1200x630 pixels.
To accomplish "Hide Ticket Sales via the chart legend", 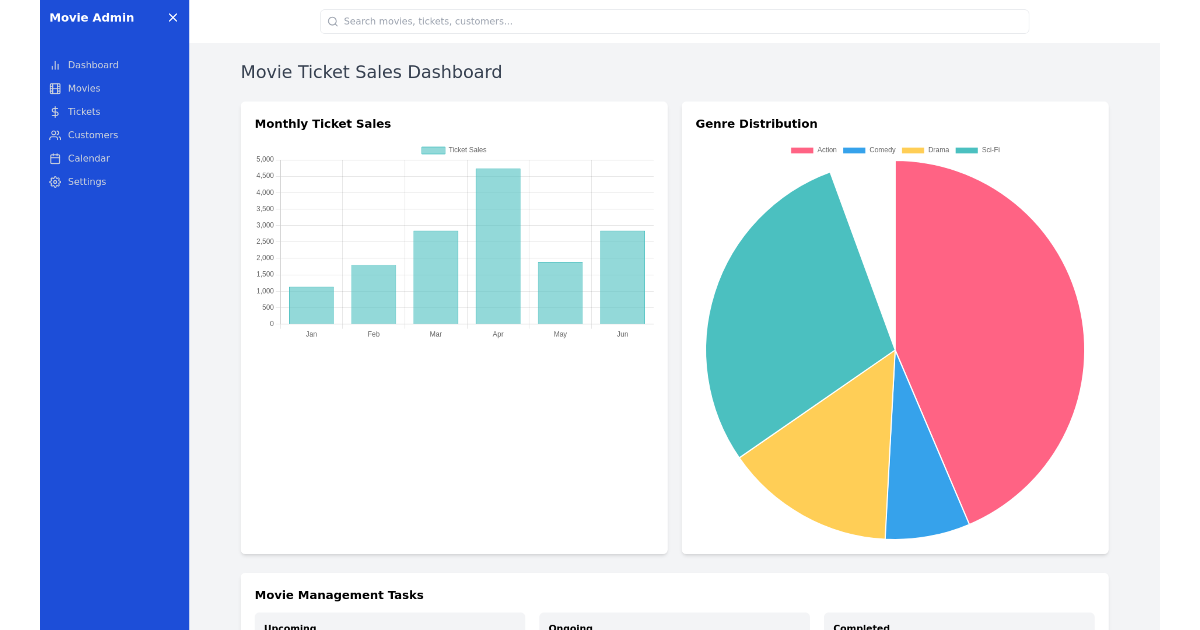I will click(x=456, y=149).
